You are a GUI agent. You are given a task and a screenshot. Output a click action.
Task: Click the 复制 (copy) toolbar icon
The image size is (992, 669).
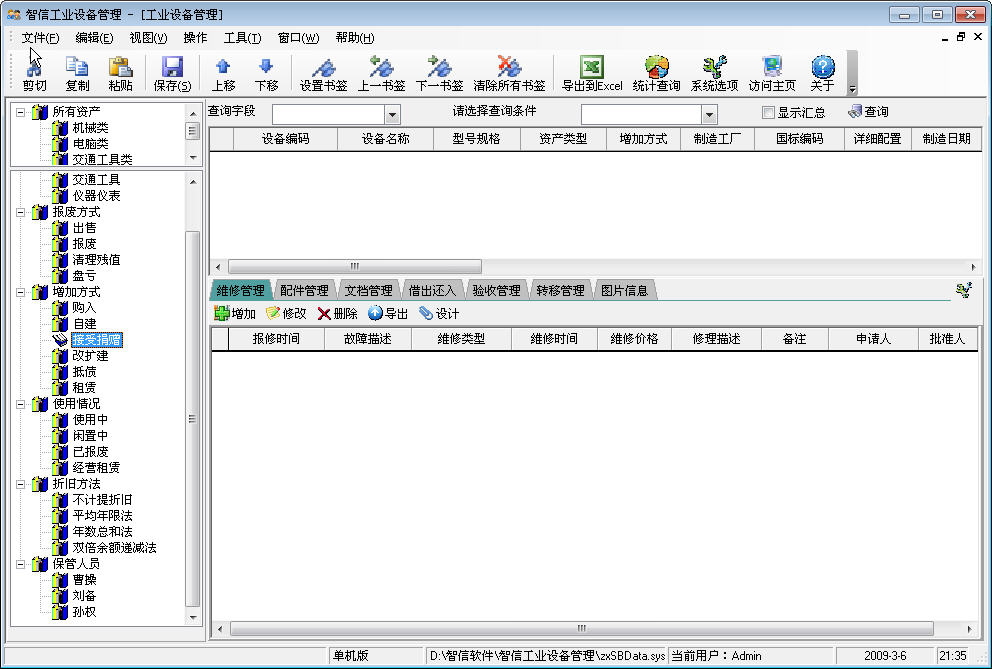[x=77, y=73]
